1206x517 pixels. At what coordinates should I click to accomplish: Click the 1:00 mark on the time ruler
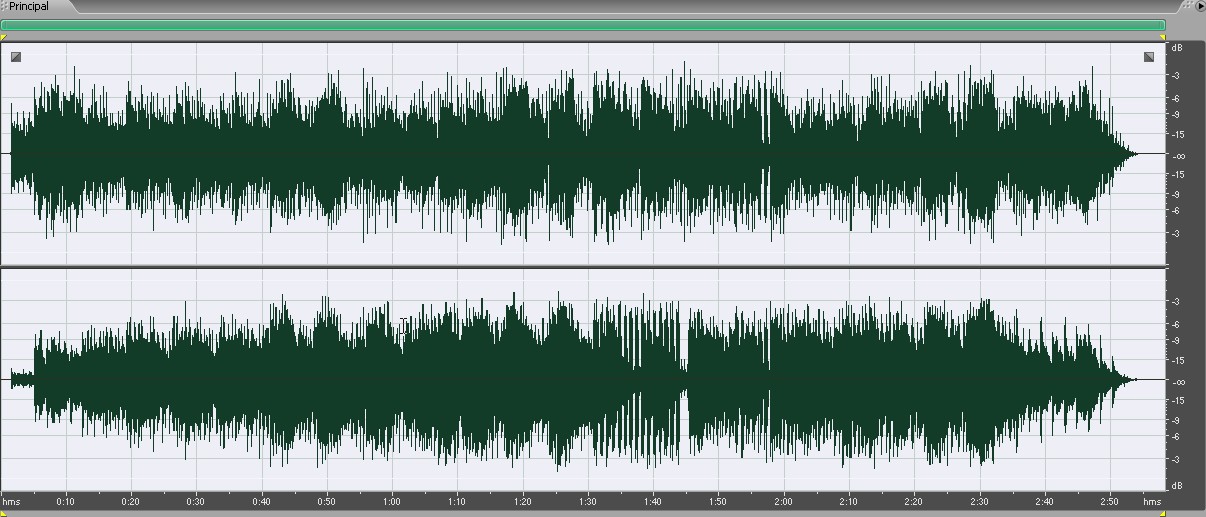point(392,501)
